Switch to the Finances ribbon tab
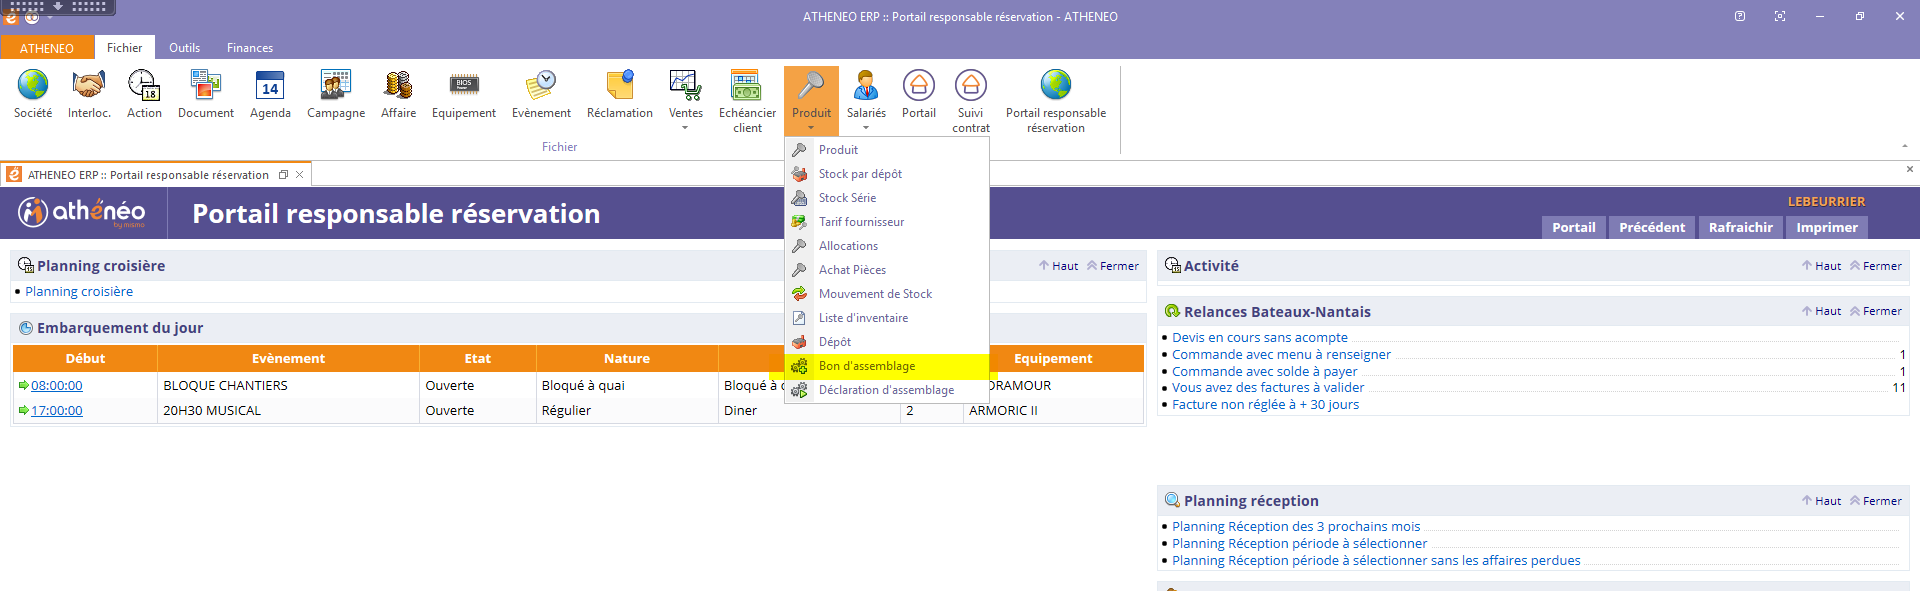1920x591 pixels. [x=250, y=48]
